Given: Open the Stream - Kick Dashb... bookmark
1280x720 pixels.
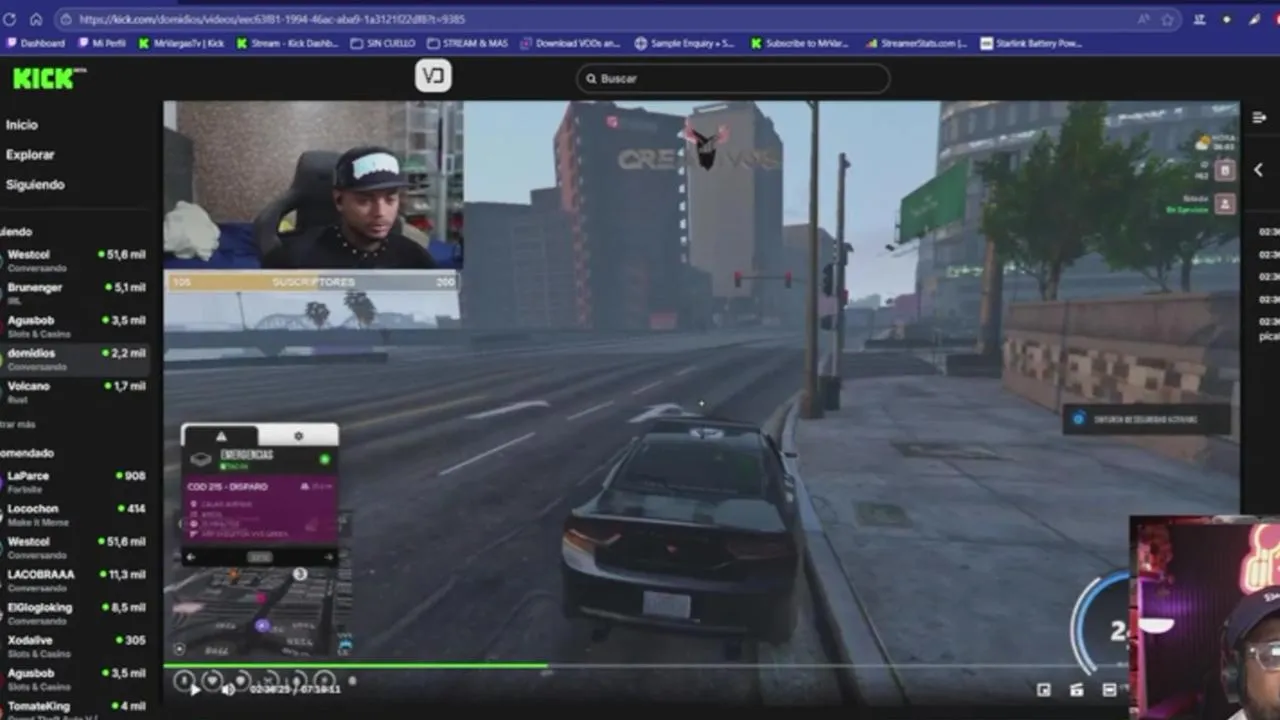Looking at the screenshot, I should coord(288,44).
